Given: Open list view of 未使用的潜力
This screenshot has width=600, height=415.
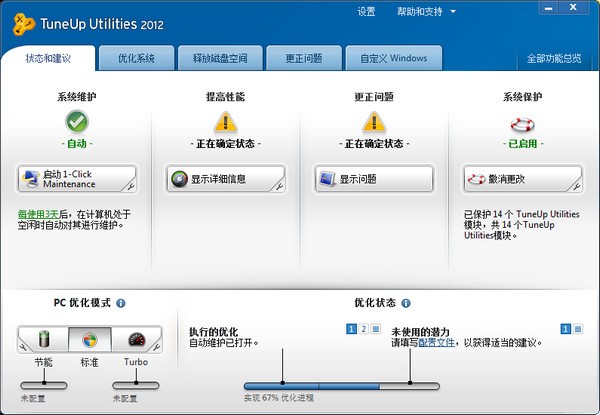Looking at the screenshot, I should point(578,329).
